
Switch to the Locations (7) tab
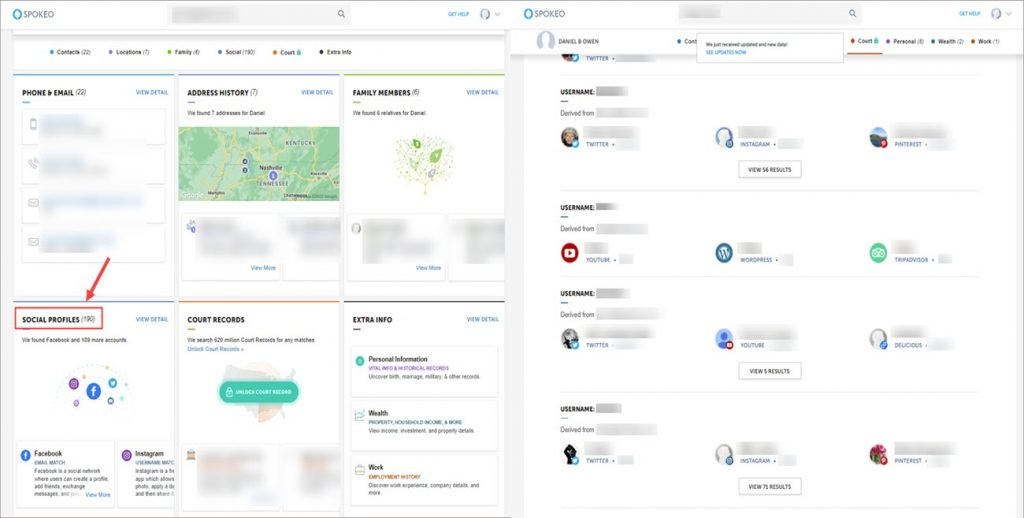click(129, 52)
